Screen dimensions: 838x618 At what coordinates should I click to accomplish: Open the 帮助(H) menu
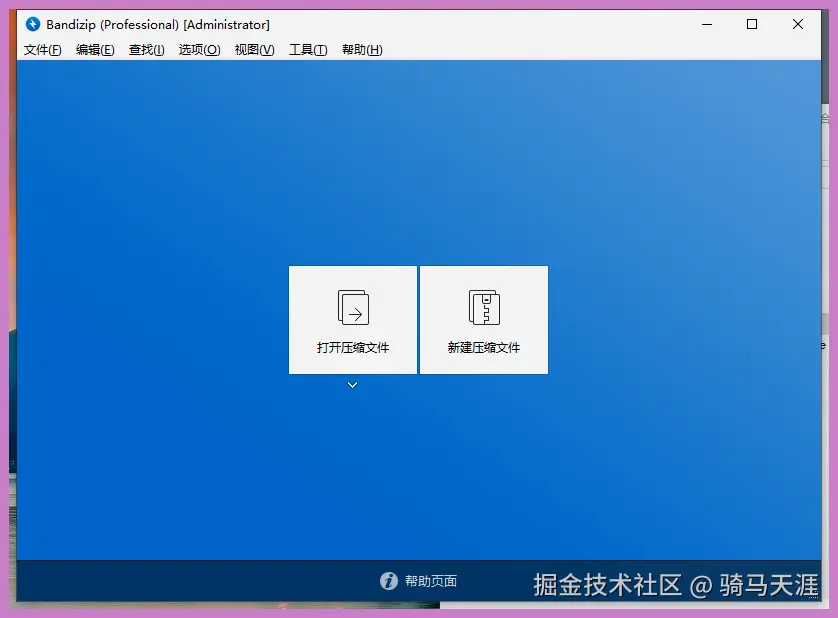click(362, 50)
